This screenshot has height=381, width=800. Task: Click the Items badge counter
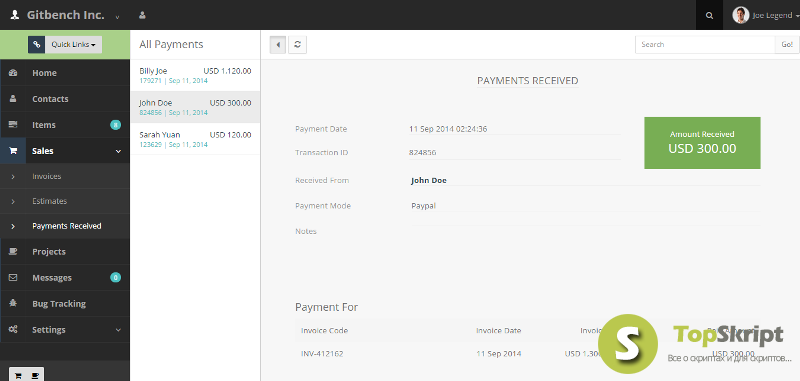point(116,125)
